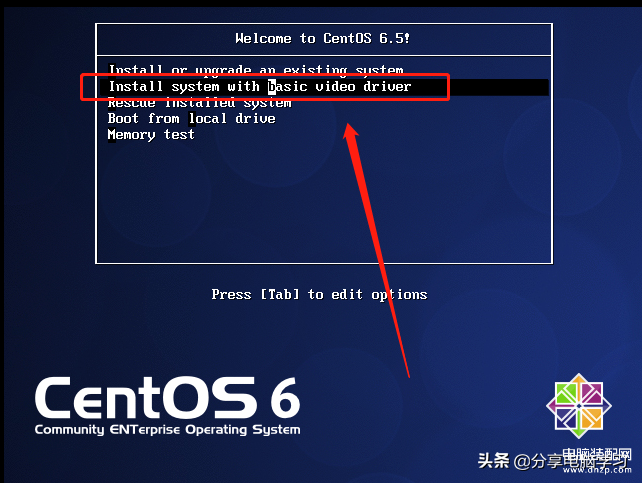Click the 头条 watermark text
The image size is (642, 483).
(493, 461)
